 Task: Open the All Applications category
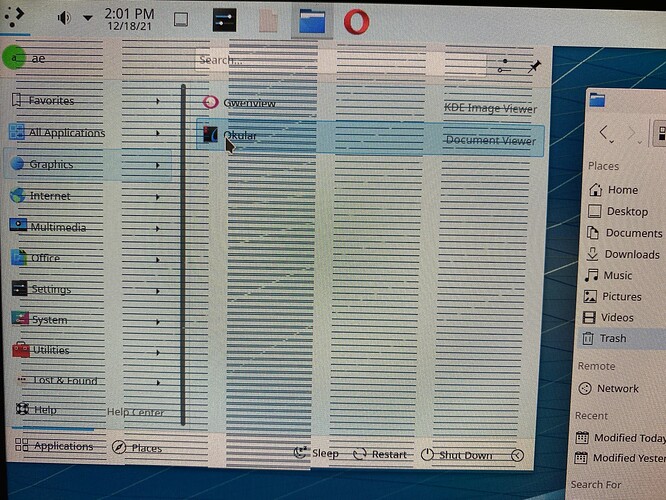tap(87, 133)
